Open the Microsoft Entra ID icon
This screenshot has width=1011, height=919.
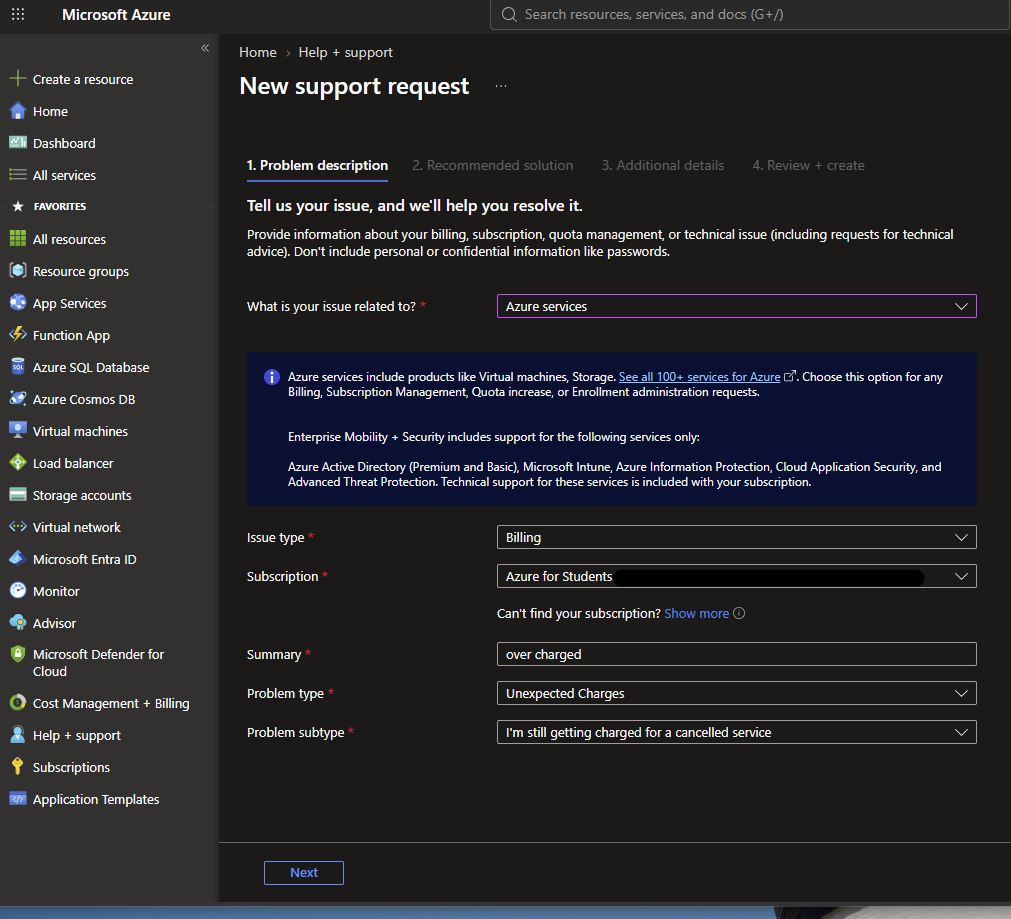(x=18, y=558)
